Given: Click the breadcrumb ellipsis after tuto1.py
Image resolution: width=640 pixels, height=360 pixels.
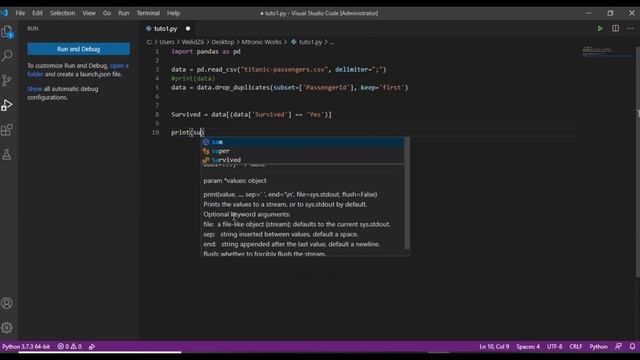Looking at the screenshot, I should (x=332, y=42).
